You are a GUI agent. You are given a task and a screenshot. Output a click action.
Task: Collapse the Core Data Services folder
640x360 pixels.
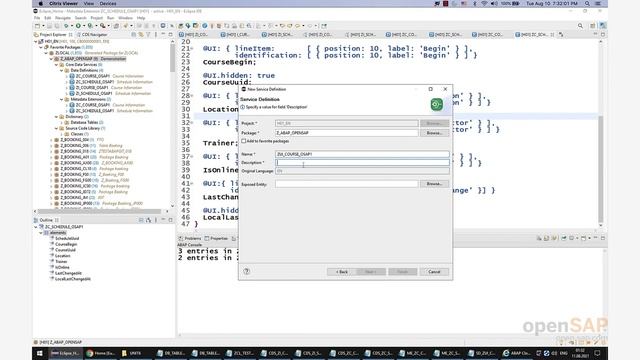(x=57, y=64)
